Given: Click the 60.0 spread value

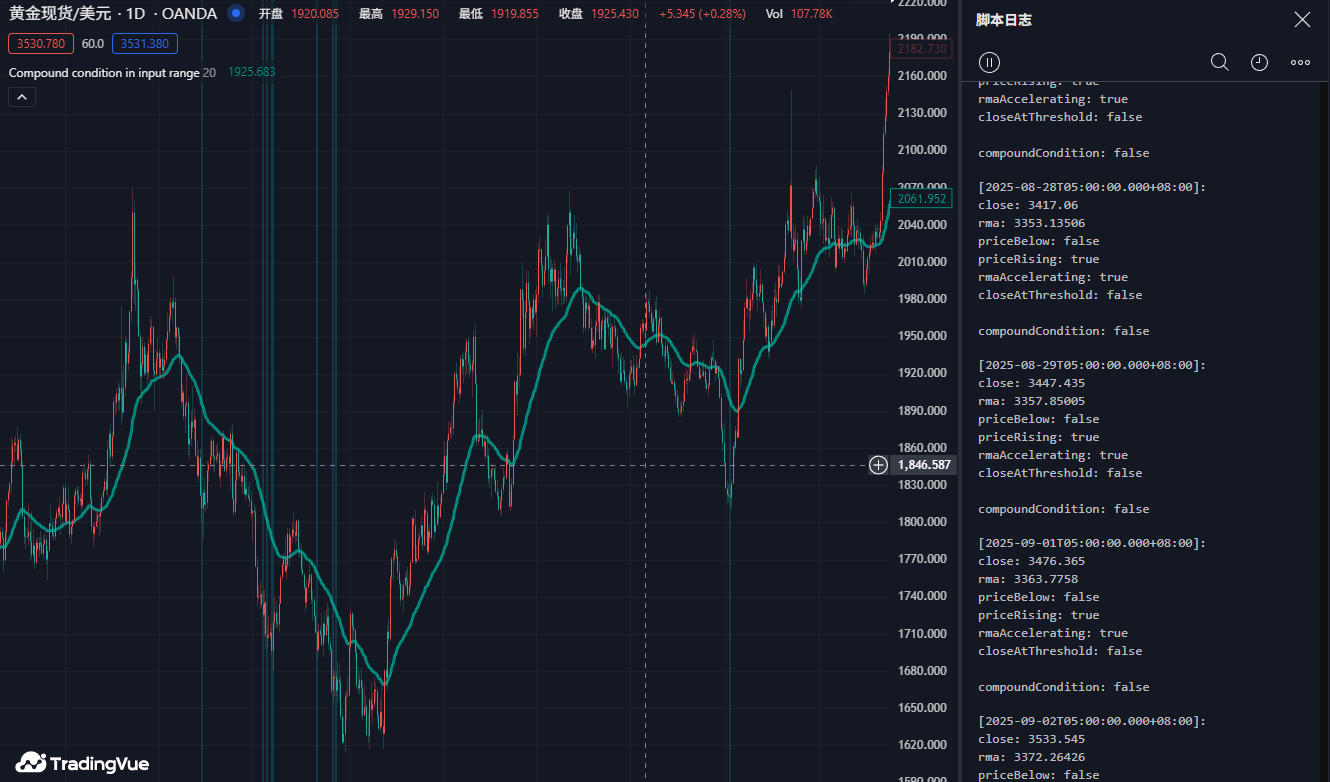Looking at the screenshot, I should click(x=93, y=44).
